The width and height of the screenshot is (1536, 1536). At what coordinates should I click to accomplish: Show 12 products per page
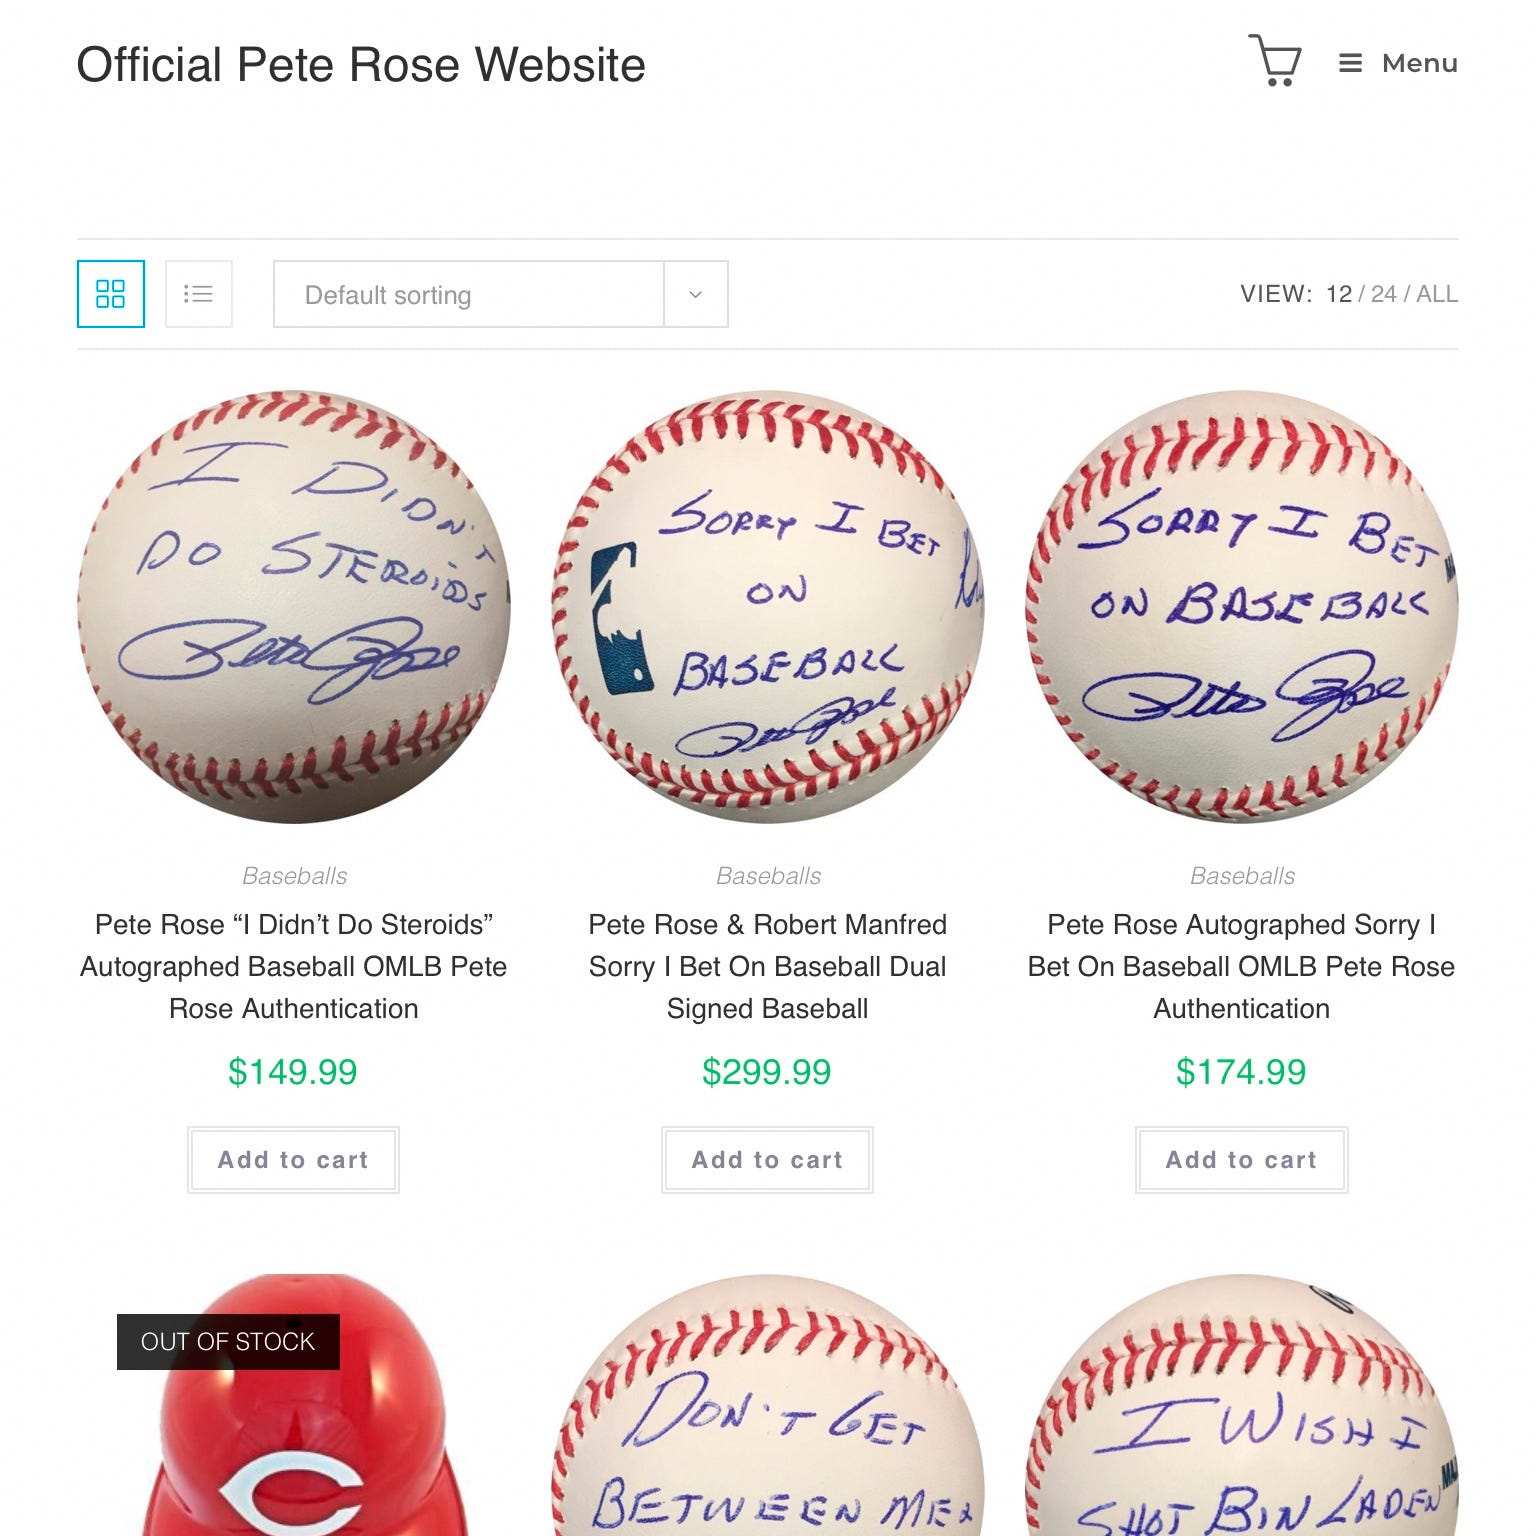pos(1339,294)
